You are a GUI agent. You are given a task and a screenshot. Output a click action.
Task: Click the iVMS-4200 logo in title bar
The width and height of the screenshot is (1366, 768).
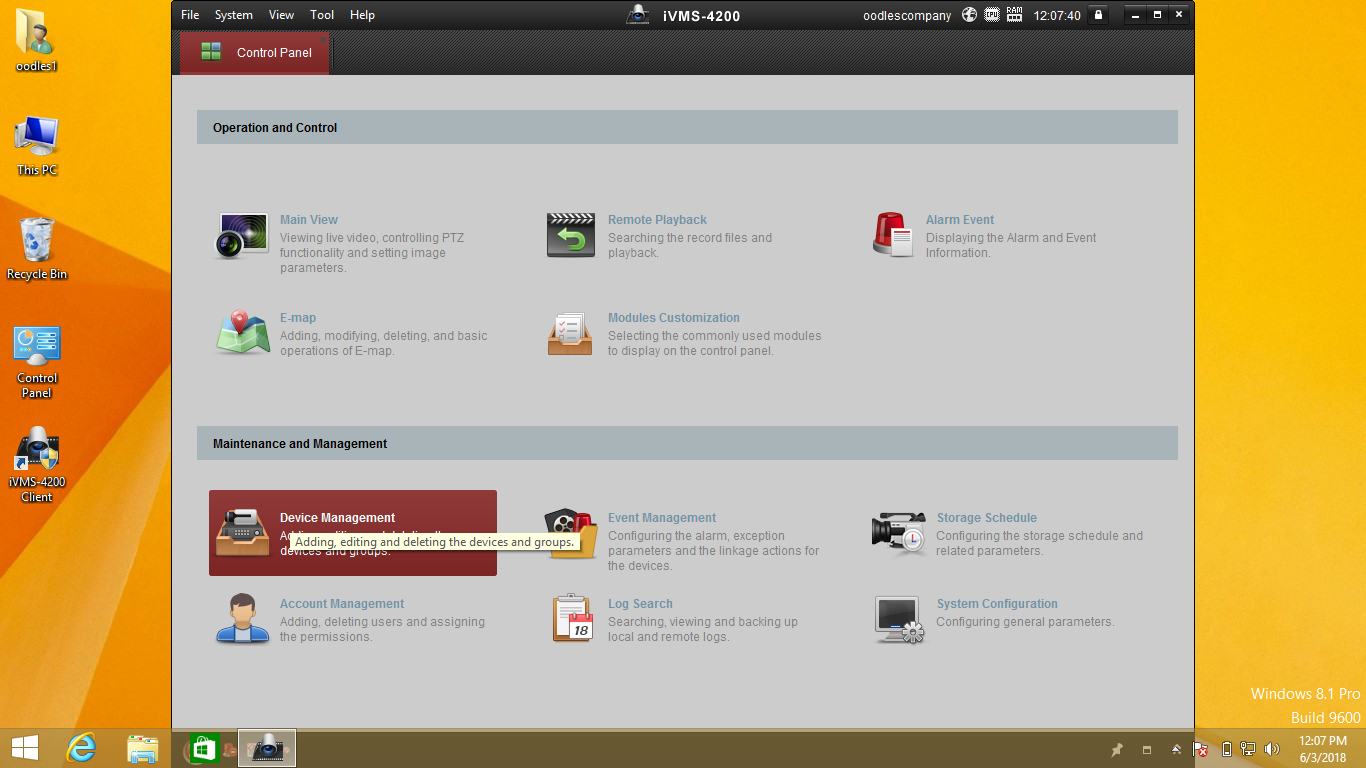pos(637,14)
